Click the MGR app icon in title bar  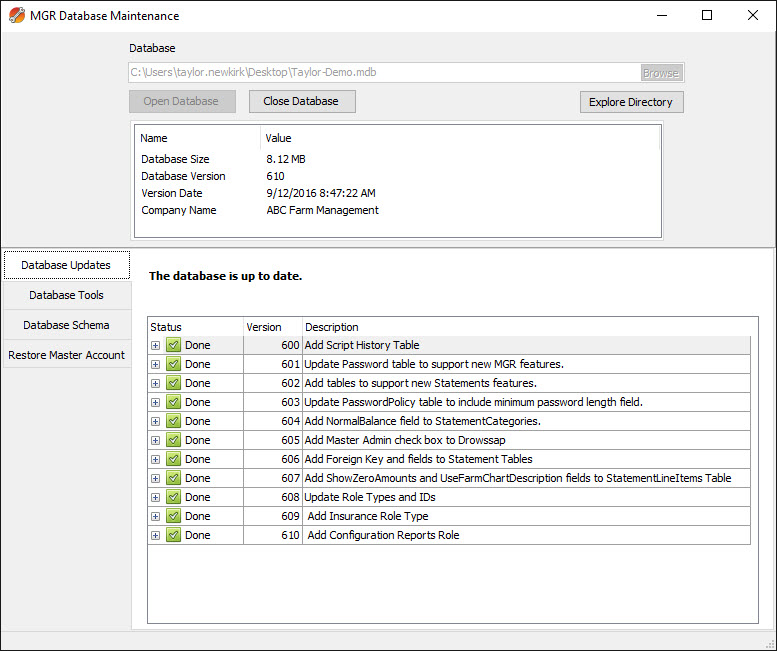(x=15, y=16)
